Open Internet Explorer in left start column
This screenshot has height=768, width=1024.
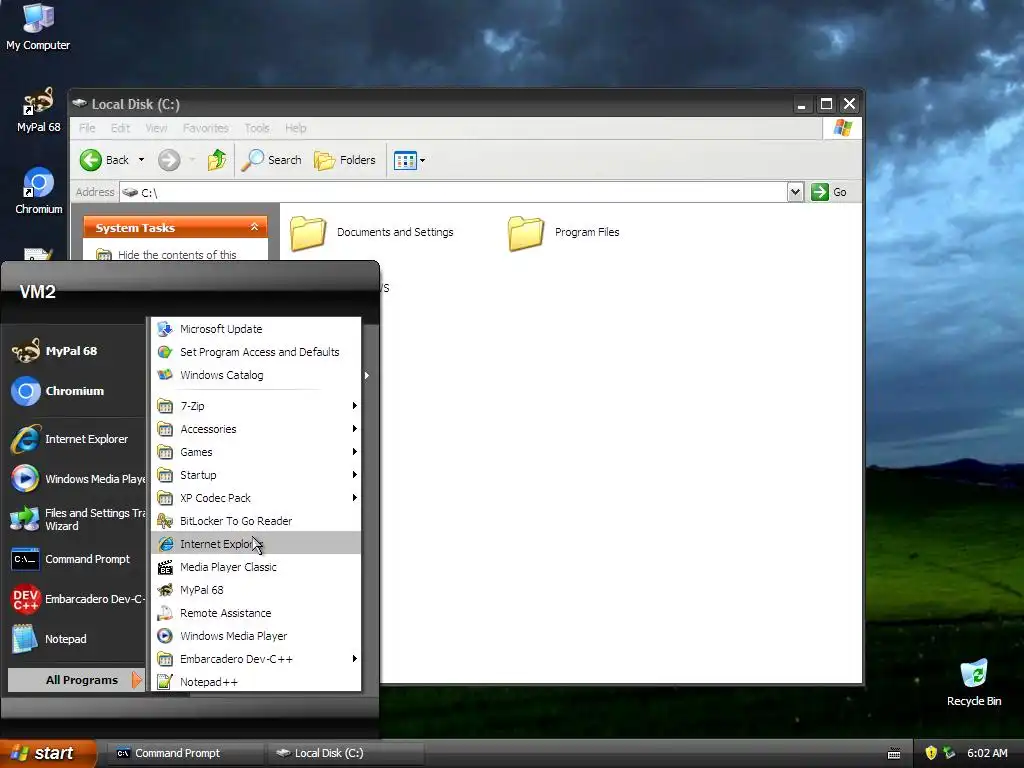pyautogui.click(x=75, y=439)
